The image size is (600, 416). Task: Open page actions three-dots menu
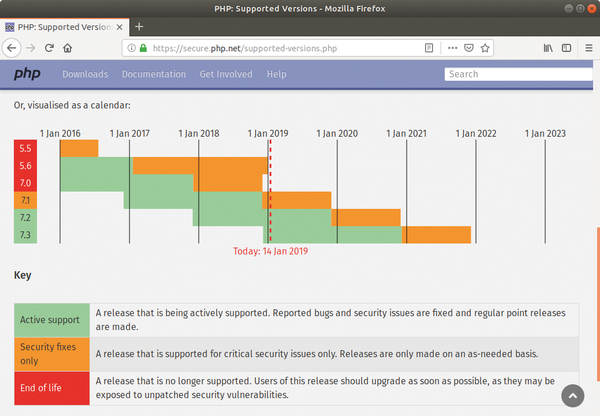tap(453, 48)
